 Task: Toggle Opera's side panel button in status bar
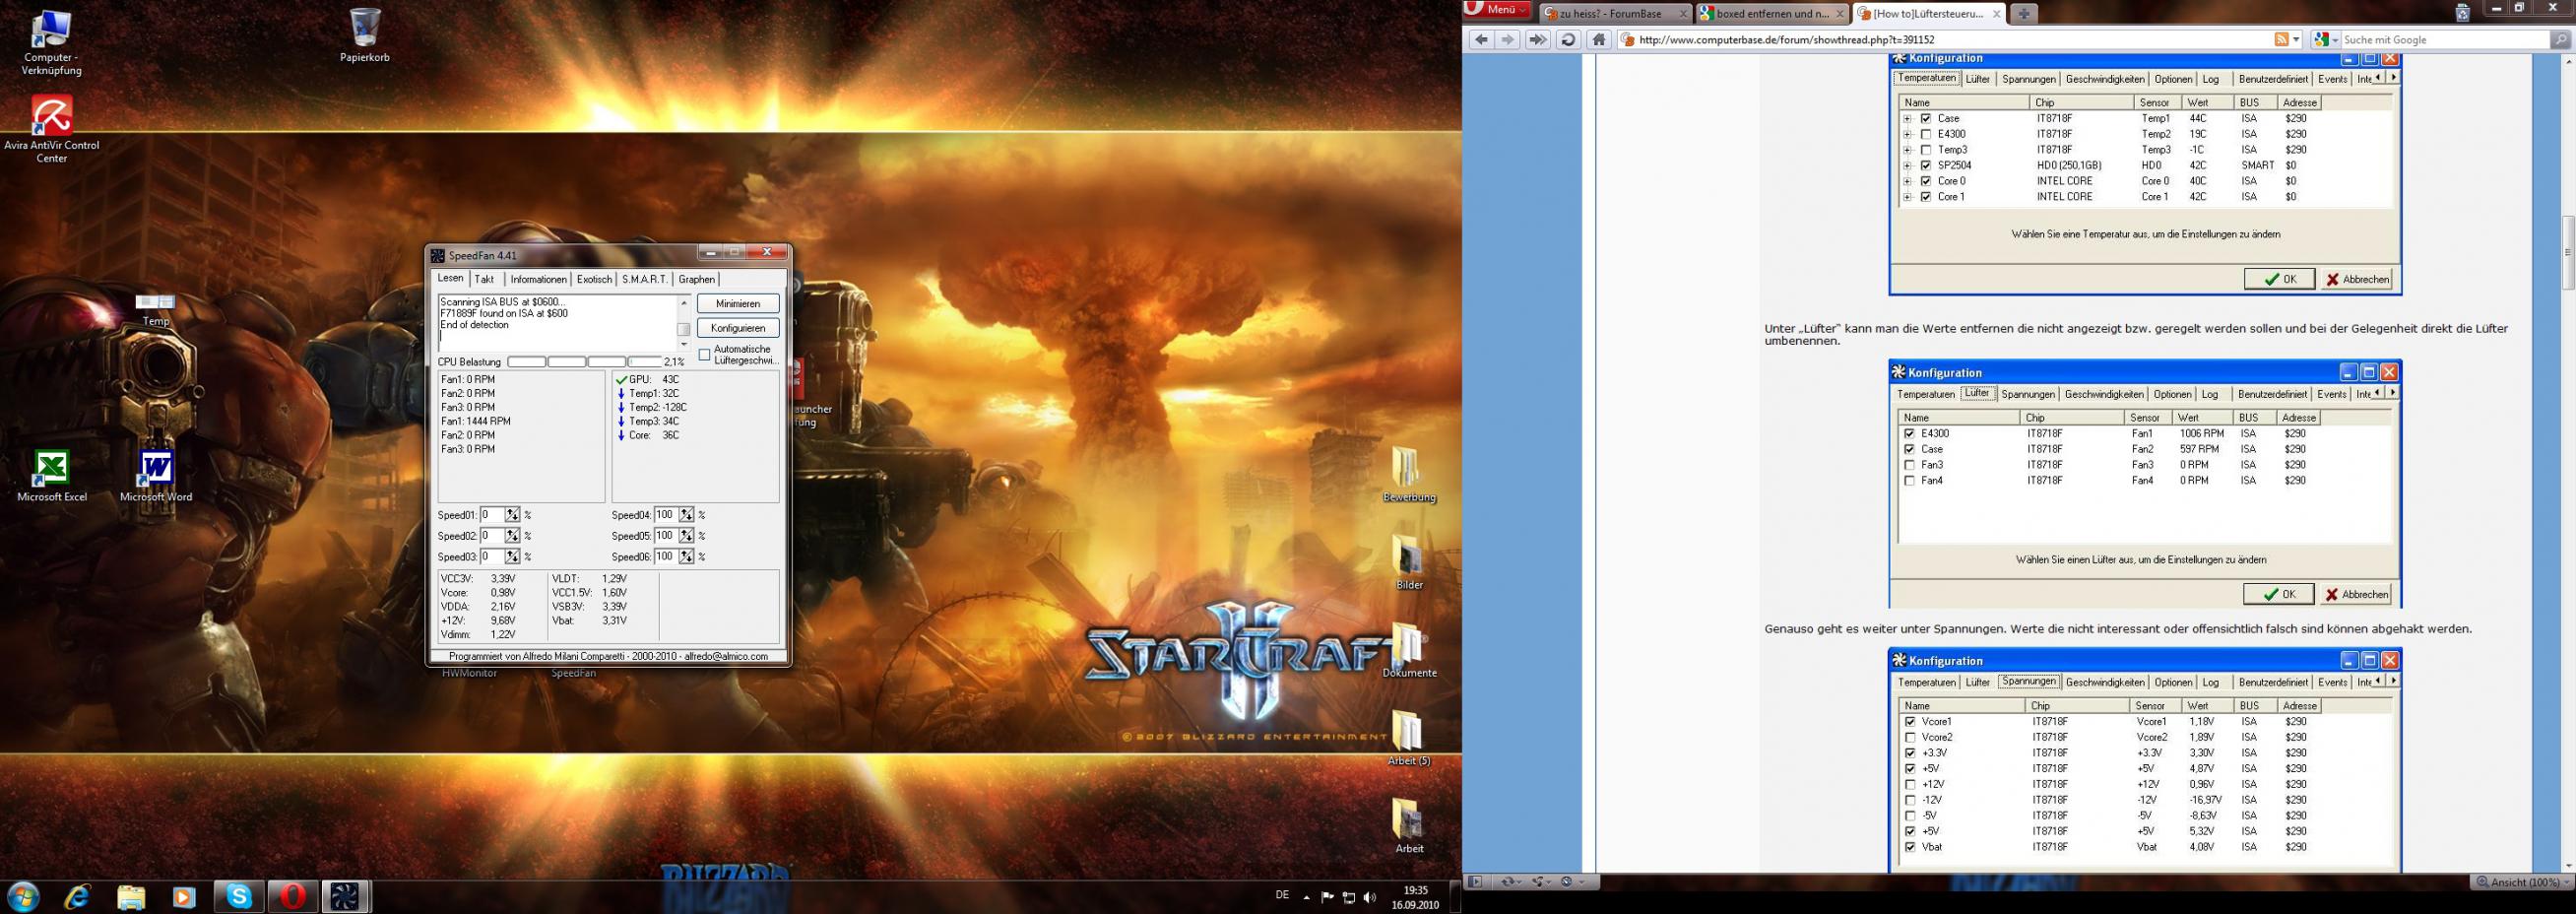(x=1475, y=882)
